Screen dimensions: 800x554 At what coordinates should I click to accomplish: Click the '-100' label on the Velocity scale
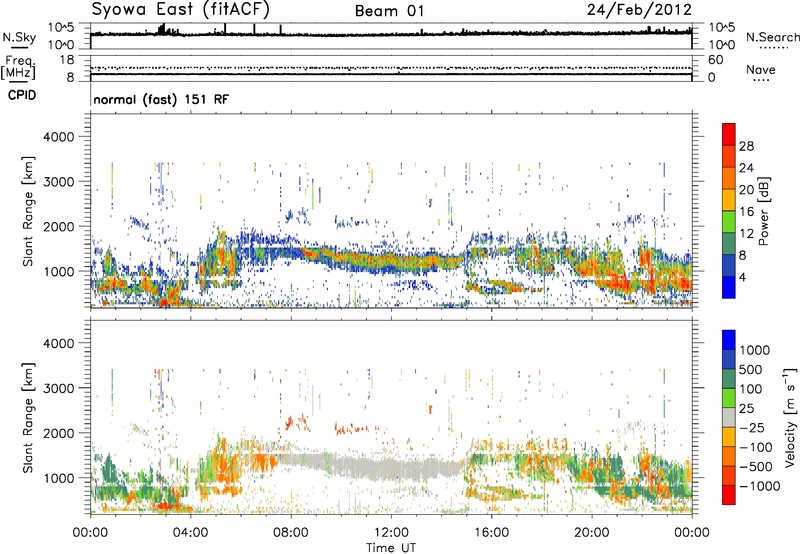[x=756, y=447]
